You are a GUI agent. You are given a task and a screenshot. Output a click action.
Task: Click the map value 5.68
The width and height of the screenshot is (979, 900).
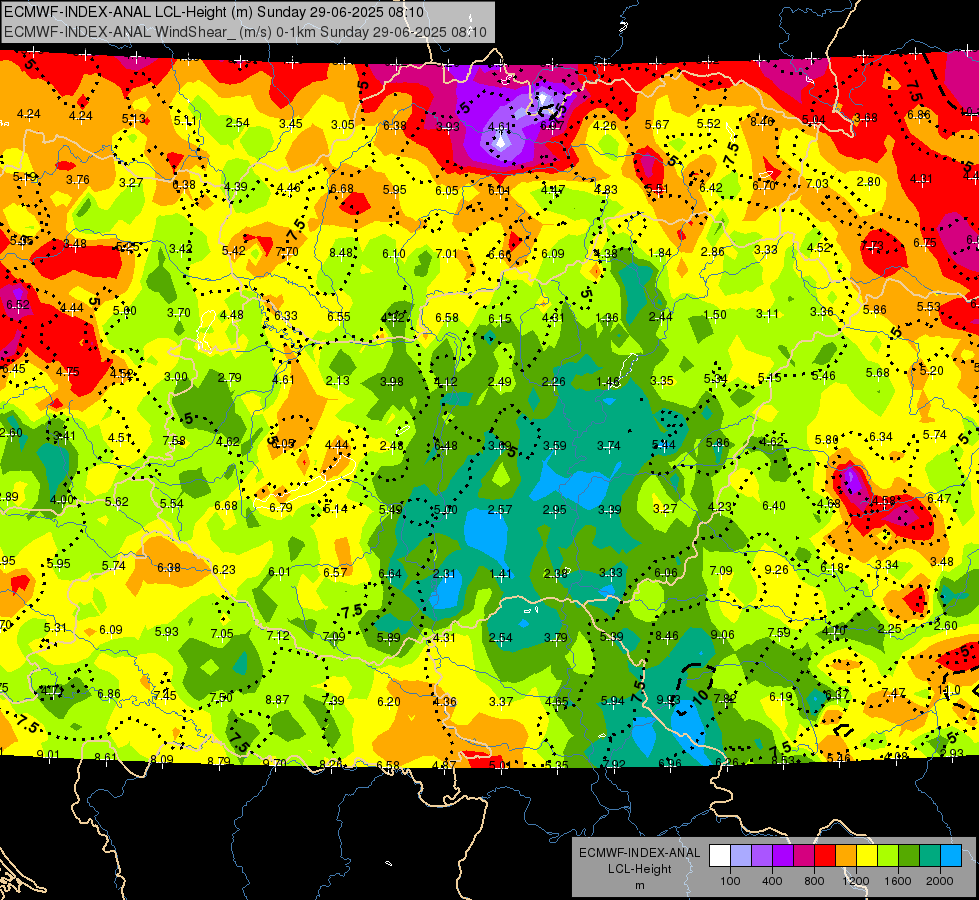[877, 372]
